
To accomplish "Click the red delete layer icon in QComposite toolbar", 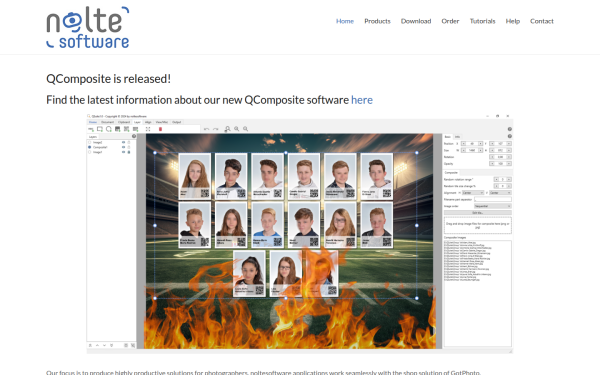I will [x=160, y=129].
